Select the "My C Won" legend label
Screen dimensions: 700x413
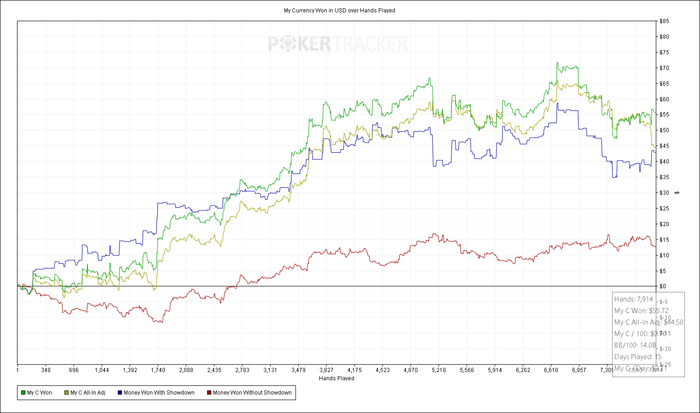39,393
